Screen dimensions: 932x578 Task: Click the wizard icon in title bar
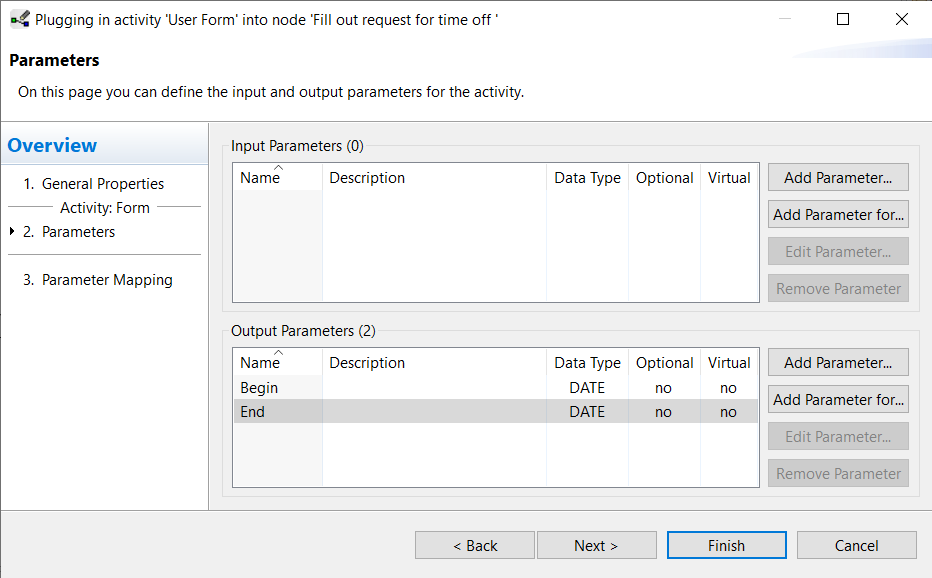point(20,19)
